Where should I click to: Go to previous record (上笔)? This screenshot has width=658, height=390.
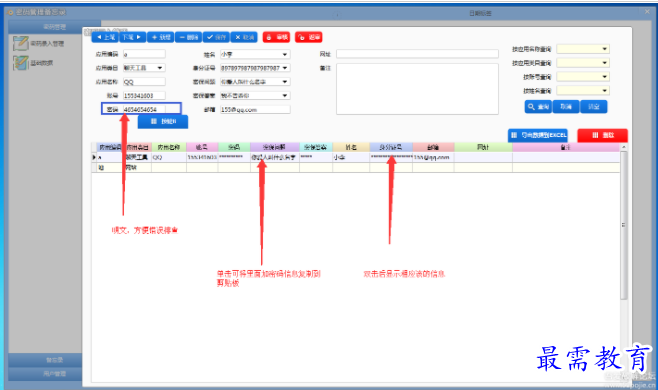[105, 37]
